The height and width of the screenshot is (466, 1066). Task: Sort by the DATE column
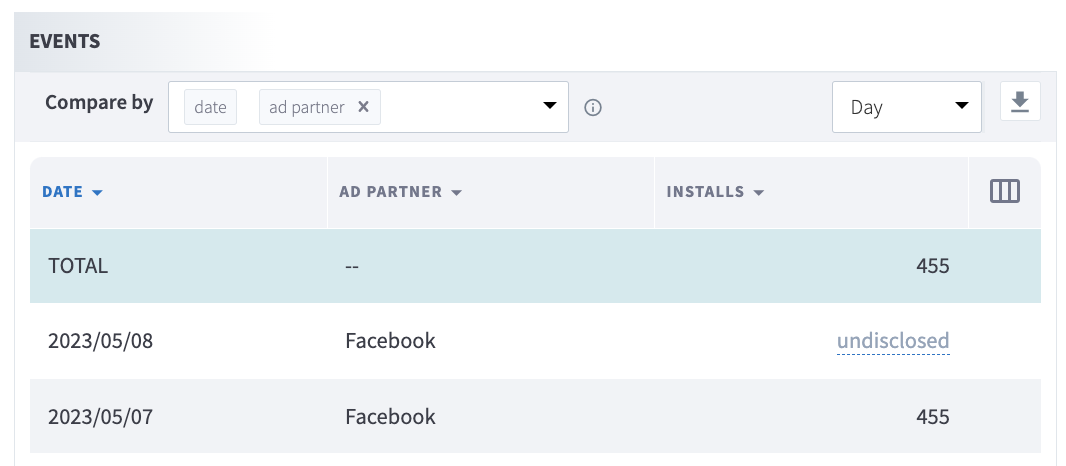tap(72, 192)
